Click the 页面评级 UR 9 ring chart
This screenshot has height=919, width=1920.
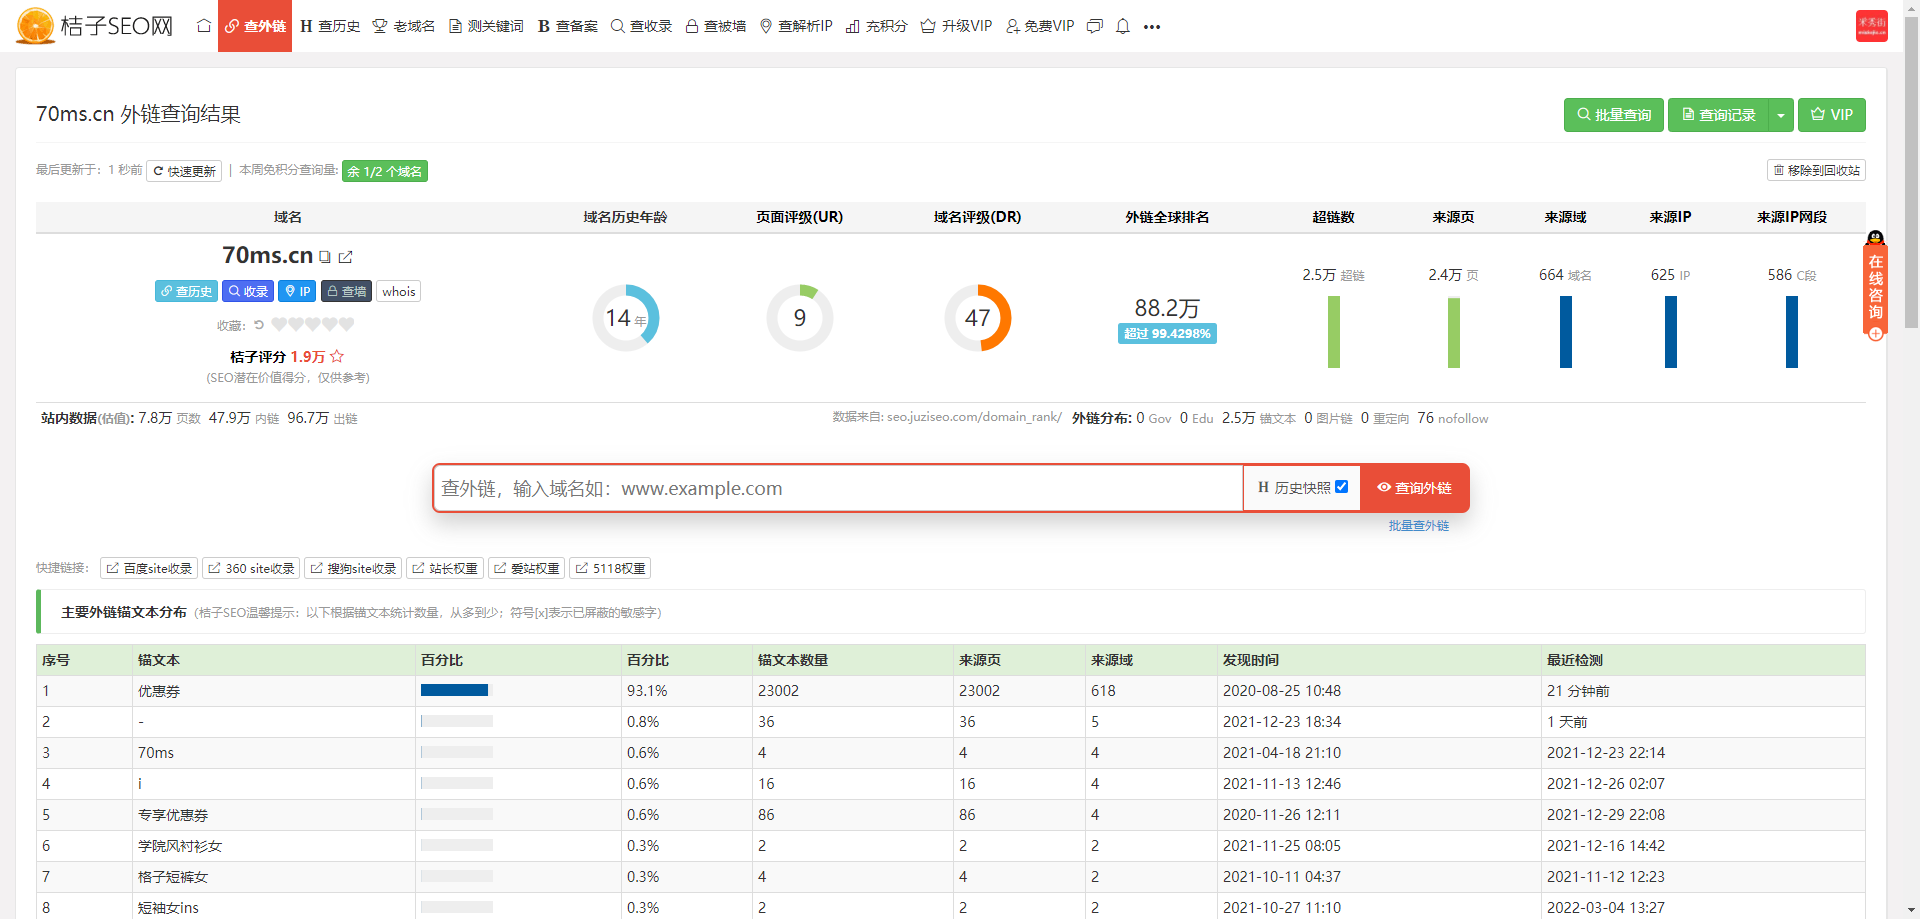click(x=800, y=318)
